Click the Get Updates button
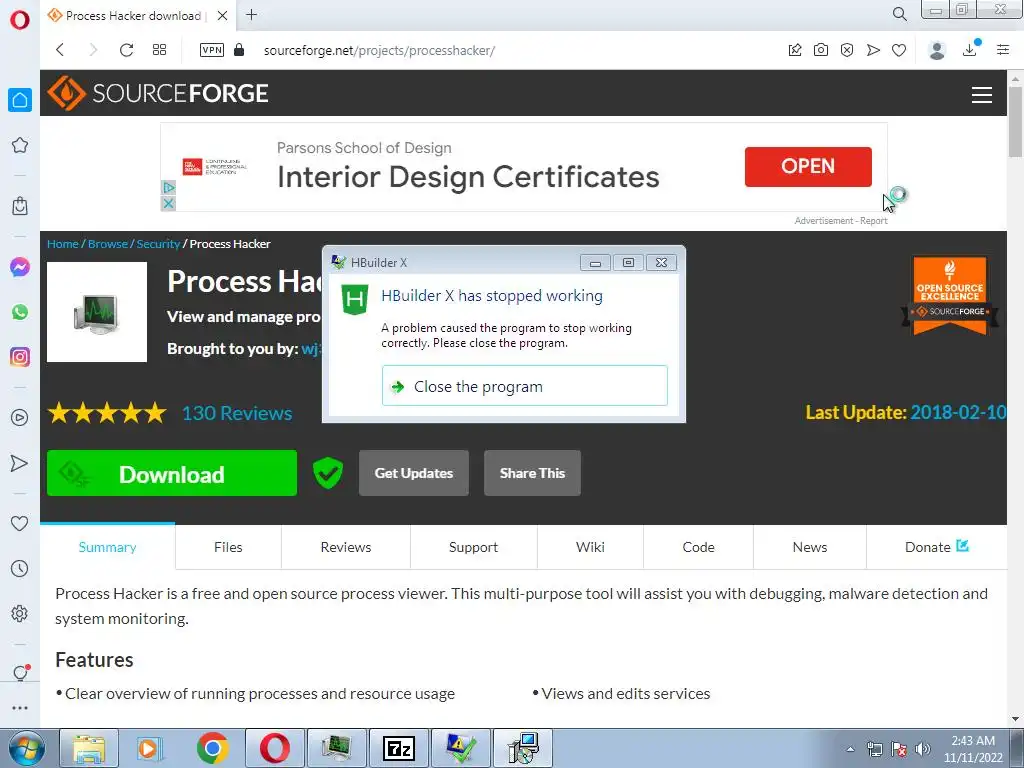The width and height of the screenshot is (1024, 768). tap(413, 473)
